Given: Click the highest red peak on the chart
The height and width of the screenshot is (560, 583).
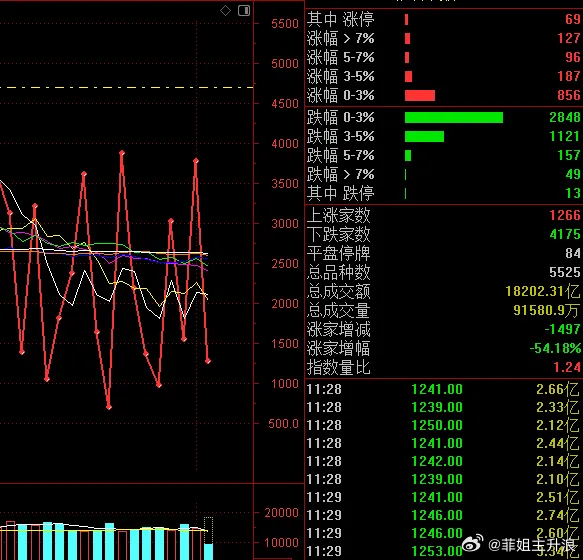Looking at the screenshot, I should click(122, 152).
